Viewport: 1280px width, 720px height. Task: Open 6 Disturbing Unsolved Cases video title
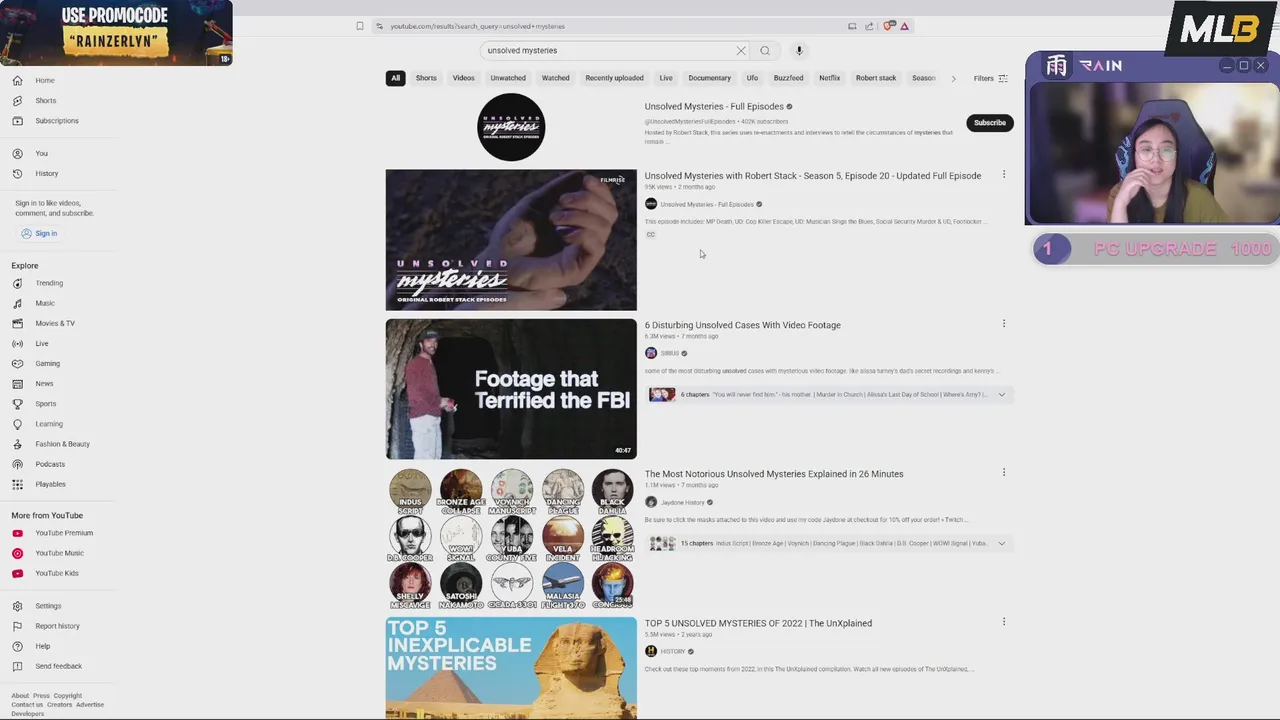pos(742,325)
